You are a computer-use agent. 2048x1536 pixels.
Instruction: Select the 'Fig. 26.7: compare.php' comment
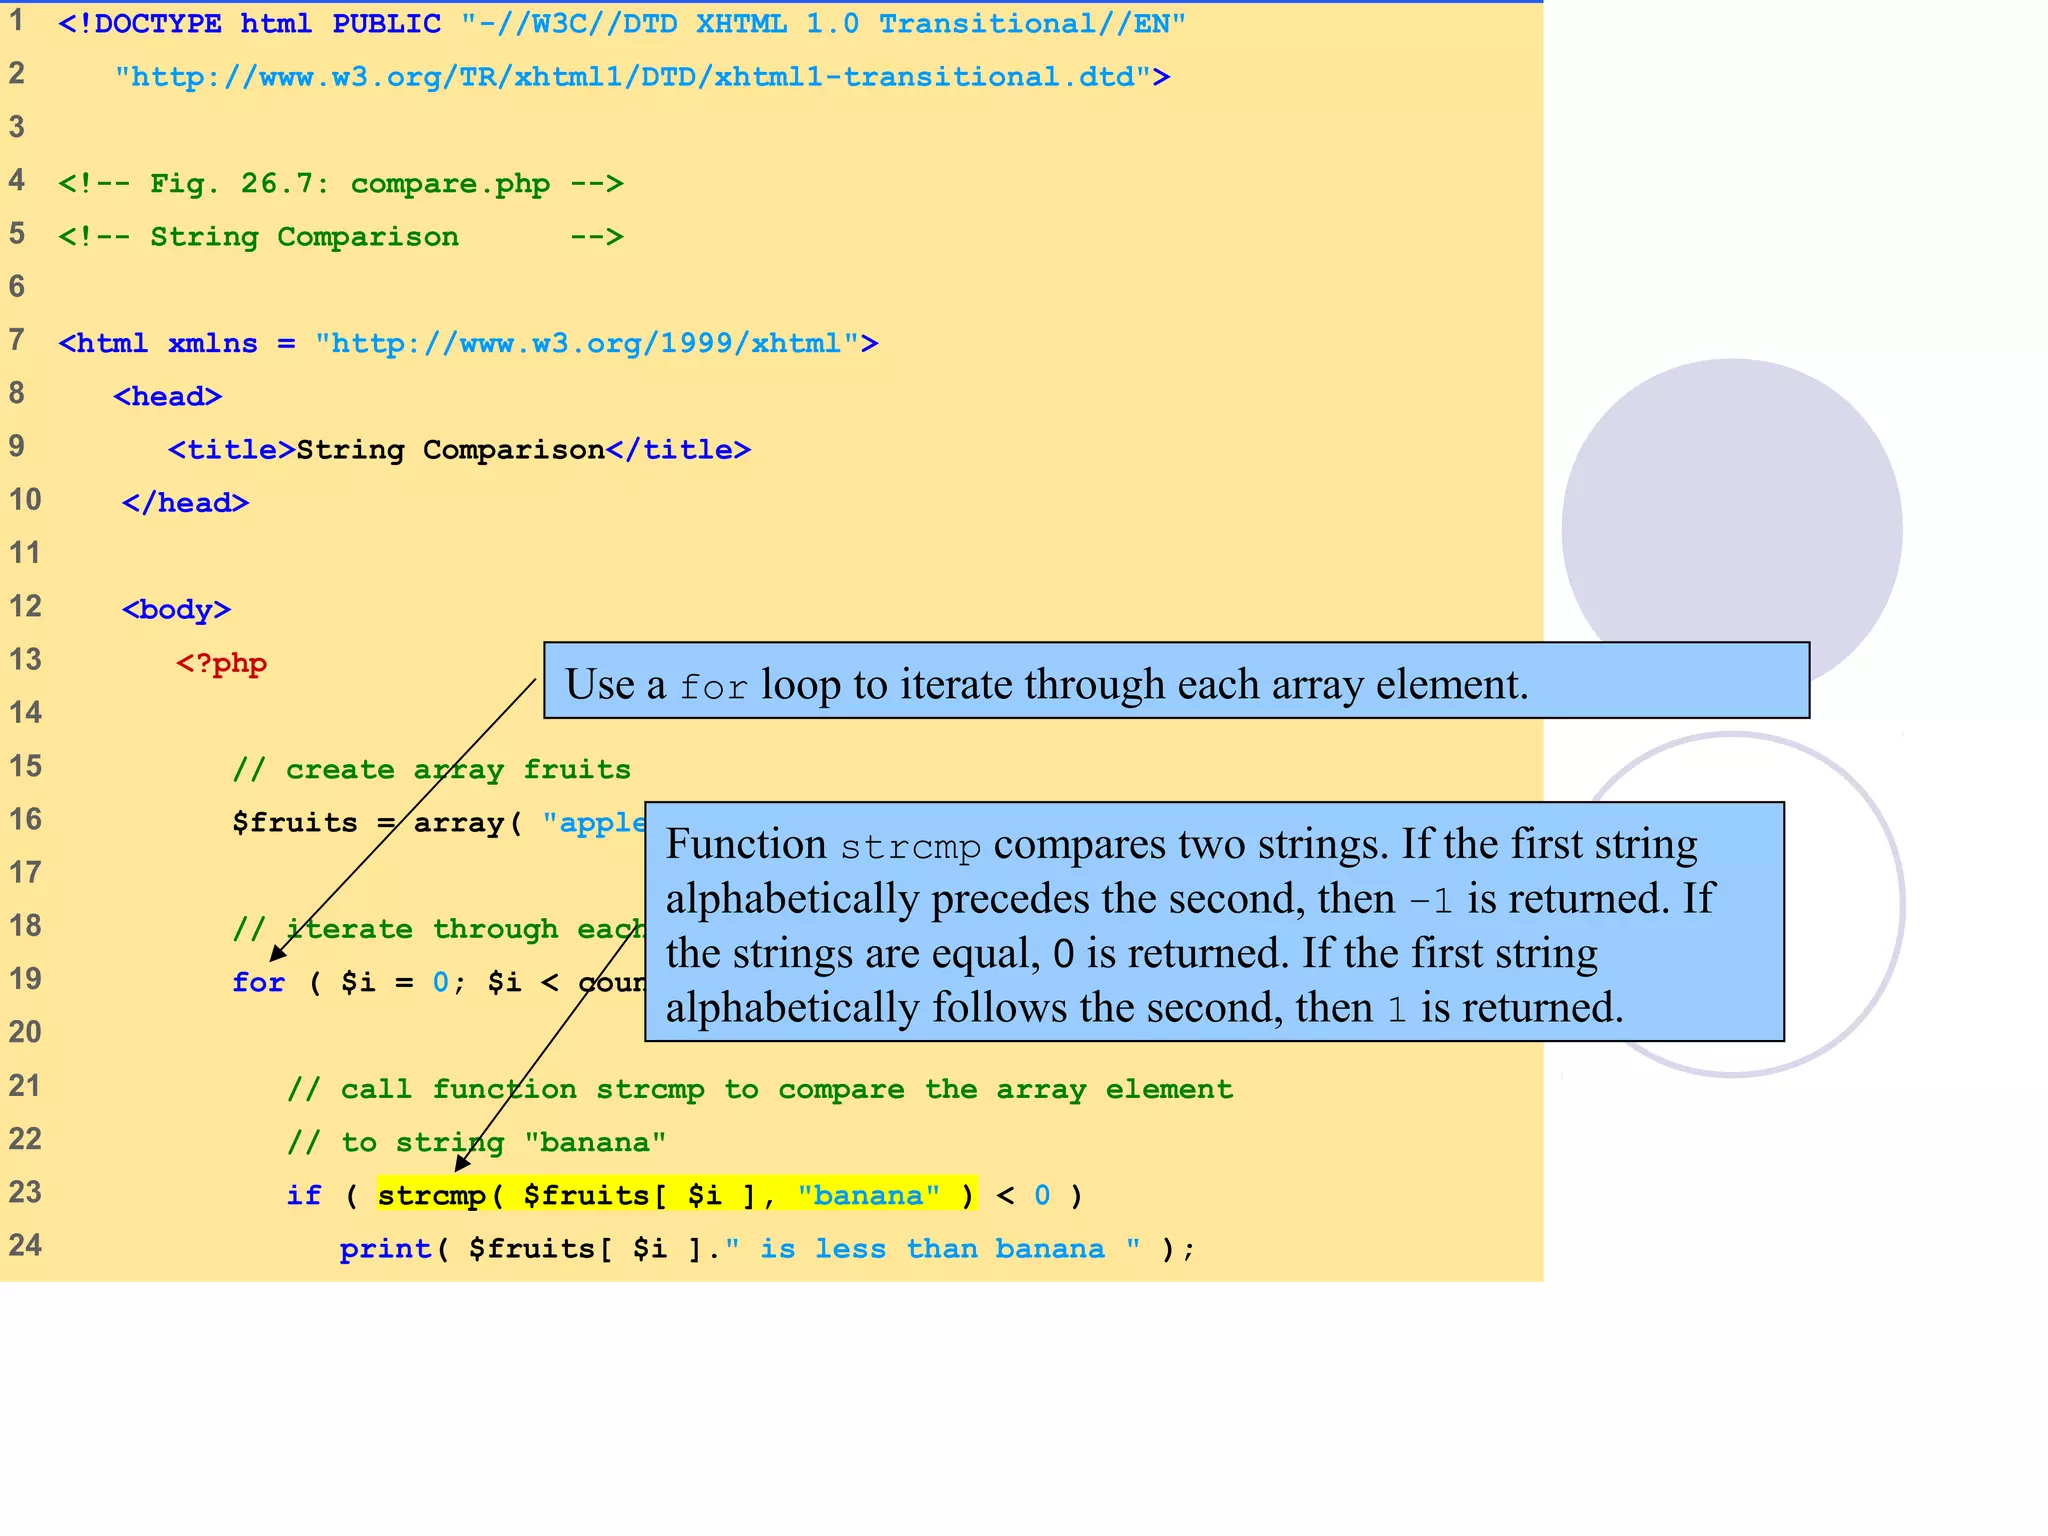click(341, 184)
